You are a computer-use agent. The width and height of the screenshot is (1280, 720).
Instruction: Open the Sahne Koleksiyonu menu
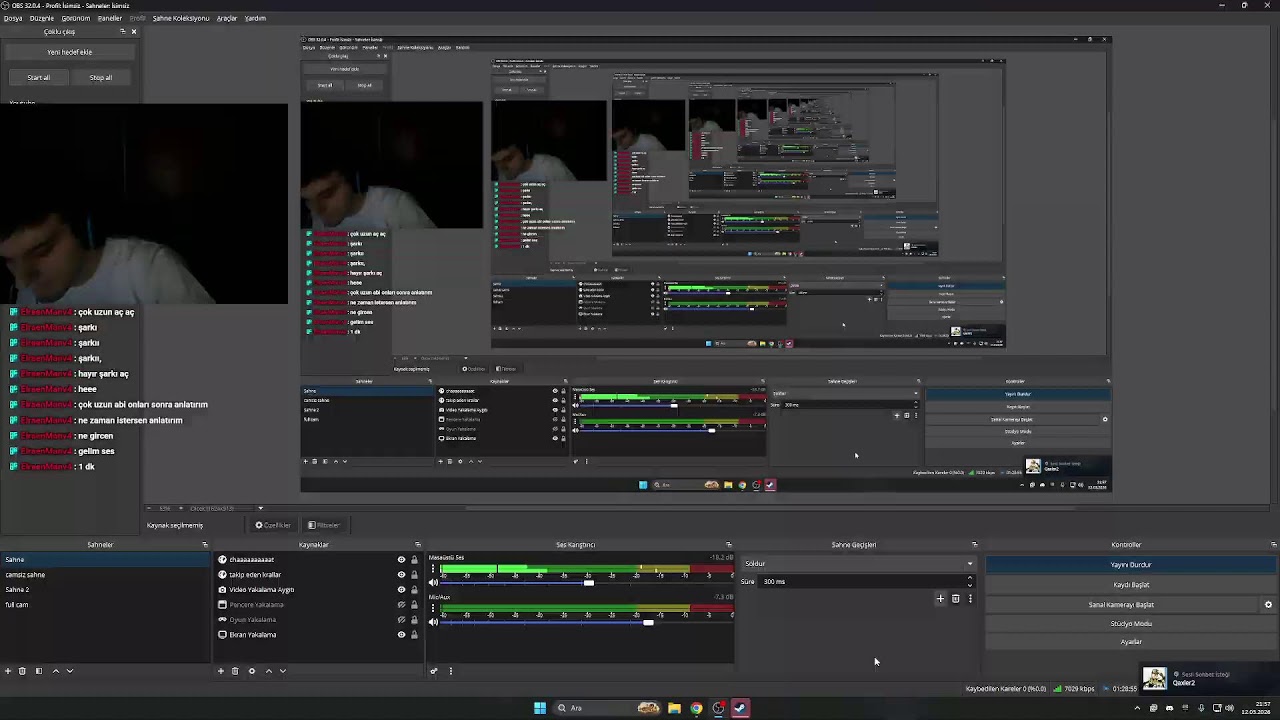181,18
